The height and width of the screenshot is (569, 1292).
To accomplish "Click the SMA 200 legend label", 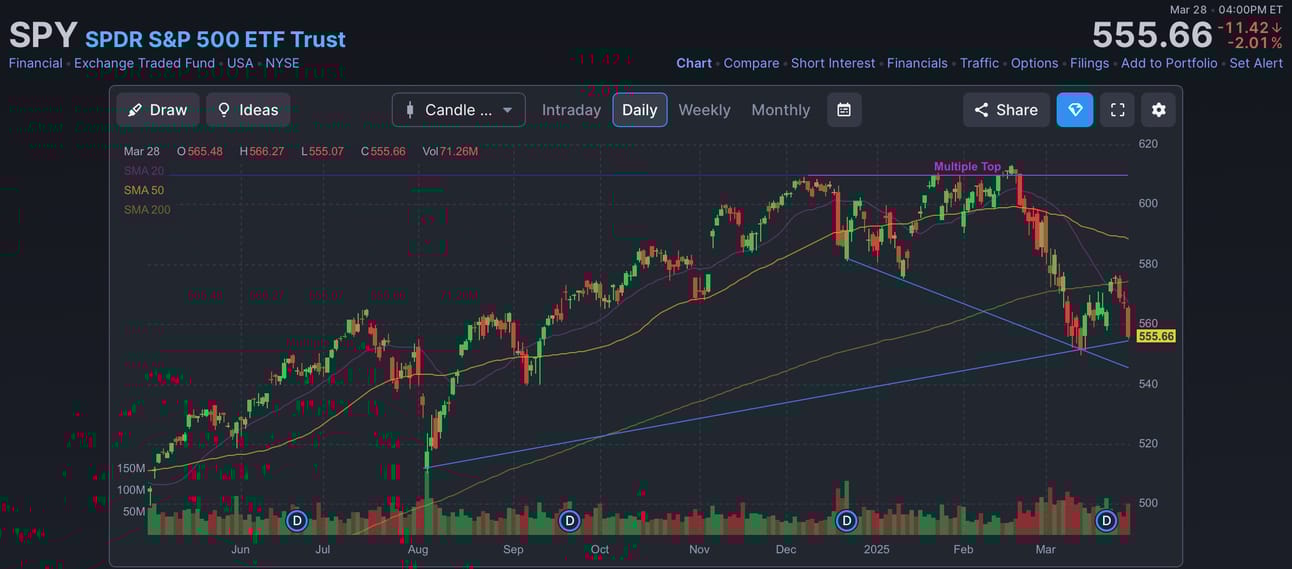I will [x=147, y=210].
